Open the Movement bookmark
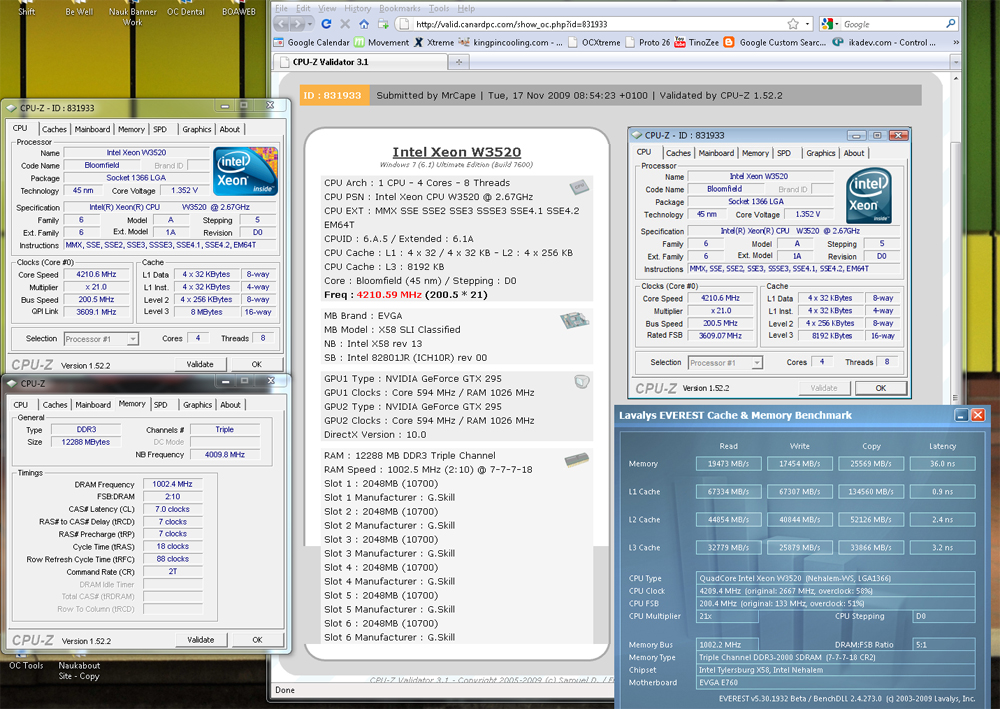The image size is (1000, 709). click(x=382, y=43)
